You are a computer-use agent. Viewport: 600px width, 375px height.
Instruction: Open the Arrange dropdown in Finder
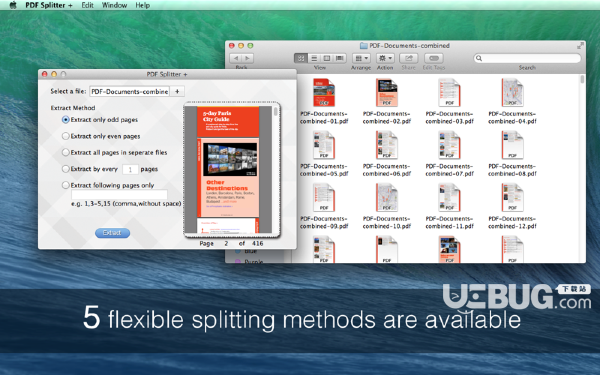361,58
